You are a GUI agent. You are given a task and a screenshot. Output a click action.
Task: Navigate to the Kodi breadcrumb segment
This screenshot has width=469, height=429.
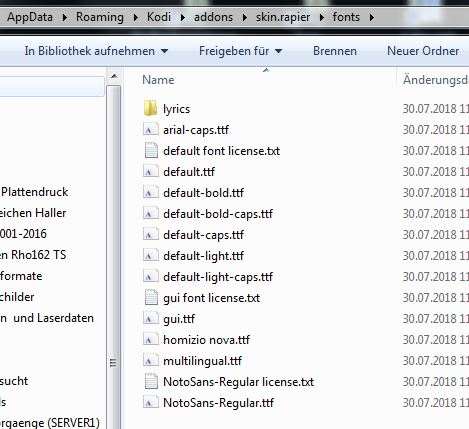tap(159, 17)
